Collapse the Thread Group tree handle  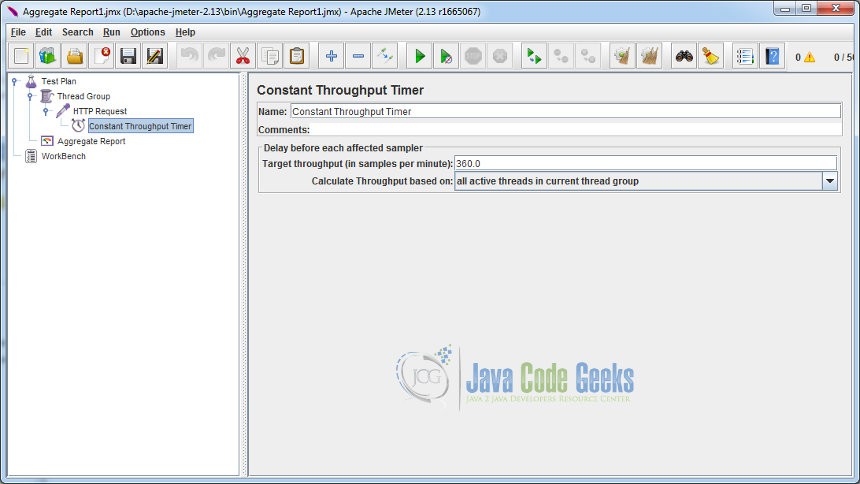click(30, 96)
